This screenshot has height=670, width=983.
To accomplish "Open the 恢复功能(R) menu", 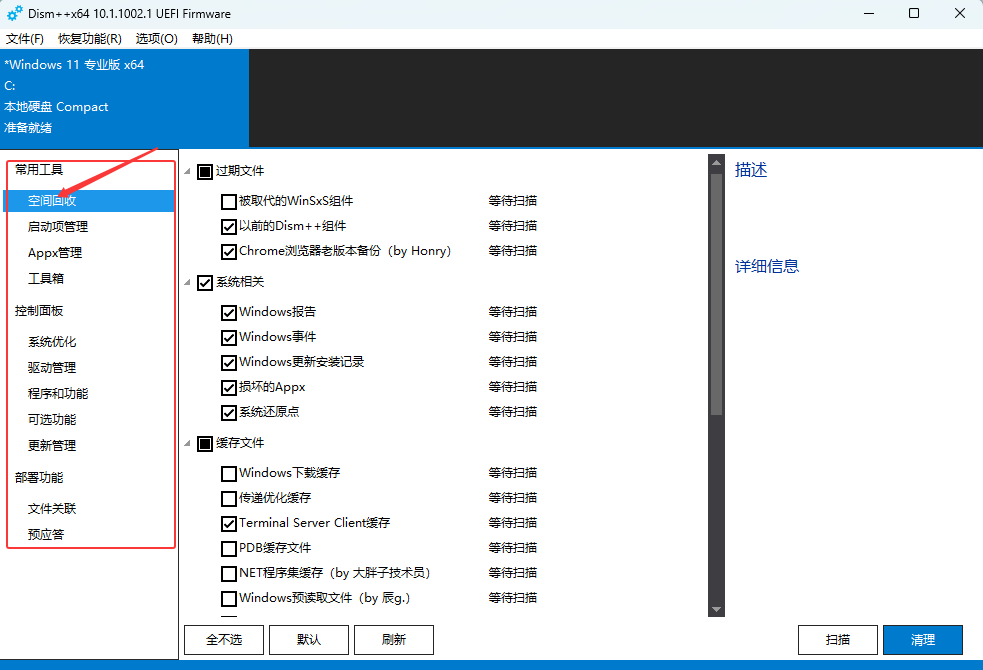I will click(90, 39).
